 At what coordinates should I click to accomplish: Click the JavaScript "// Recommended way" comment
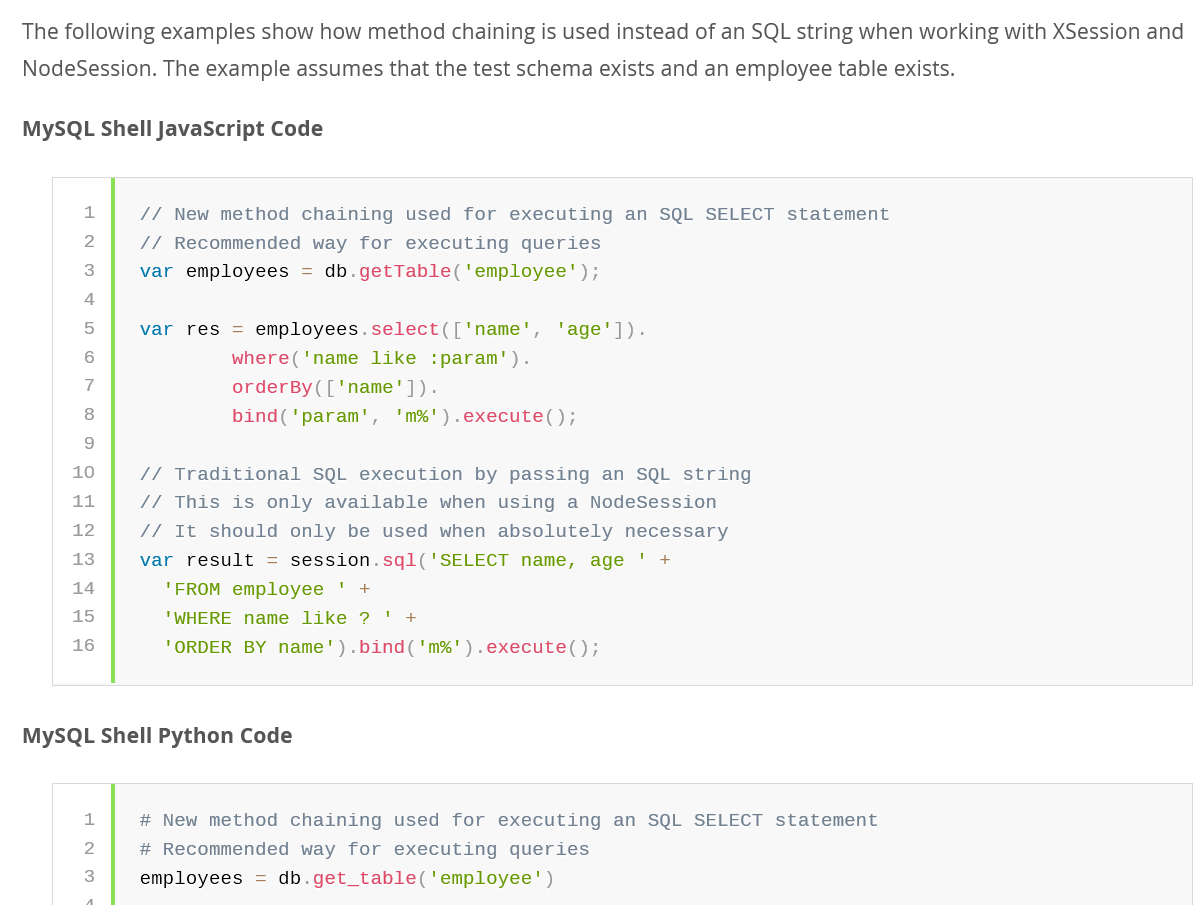pos(370,244)
